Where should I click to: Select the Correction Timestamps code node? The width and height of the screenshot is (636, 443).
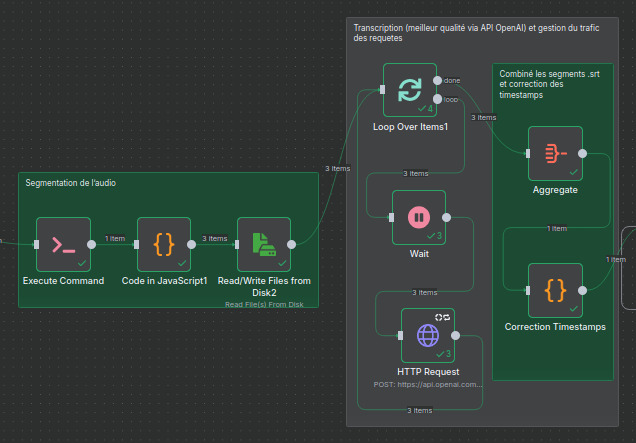(x=554, y=290)
